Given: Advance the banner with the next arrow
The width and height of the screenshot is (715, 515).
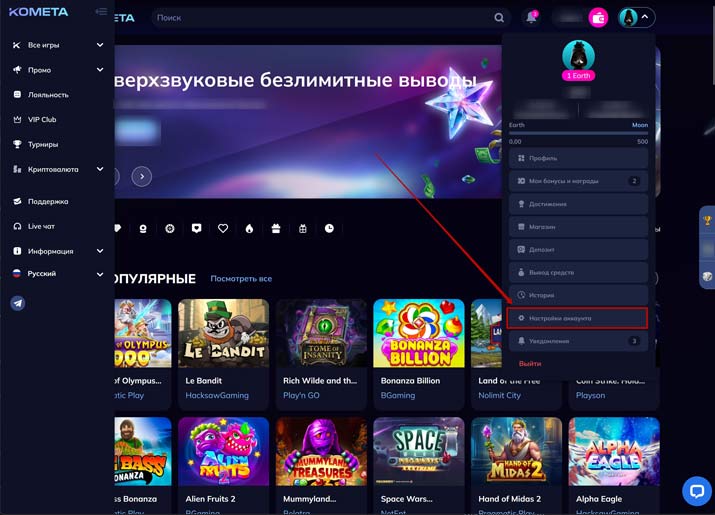Looking at the screenshot, I should [x=142, y=177].
